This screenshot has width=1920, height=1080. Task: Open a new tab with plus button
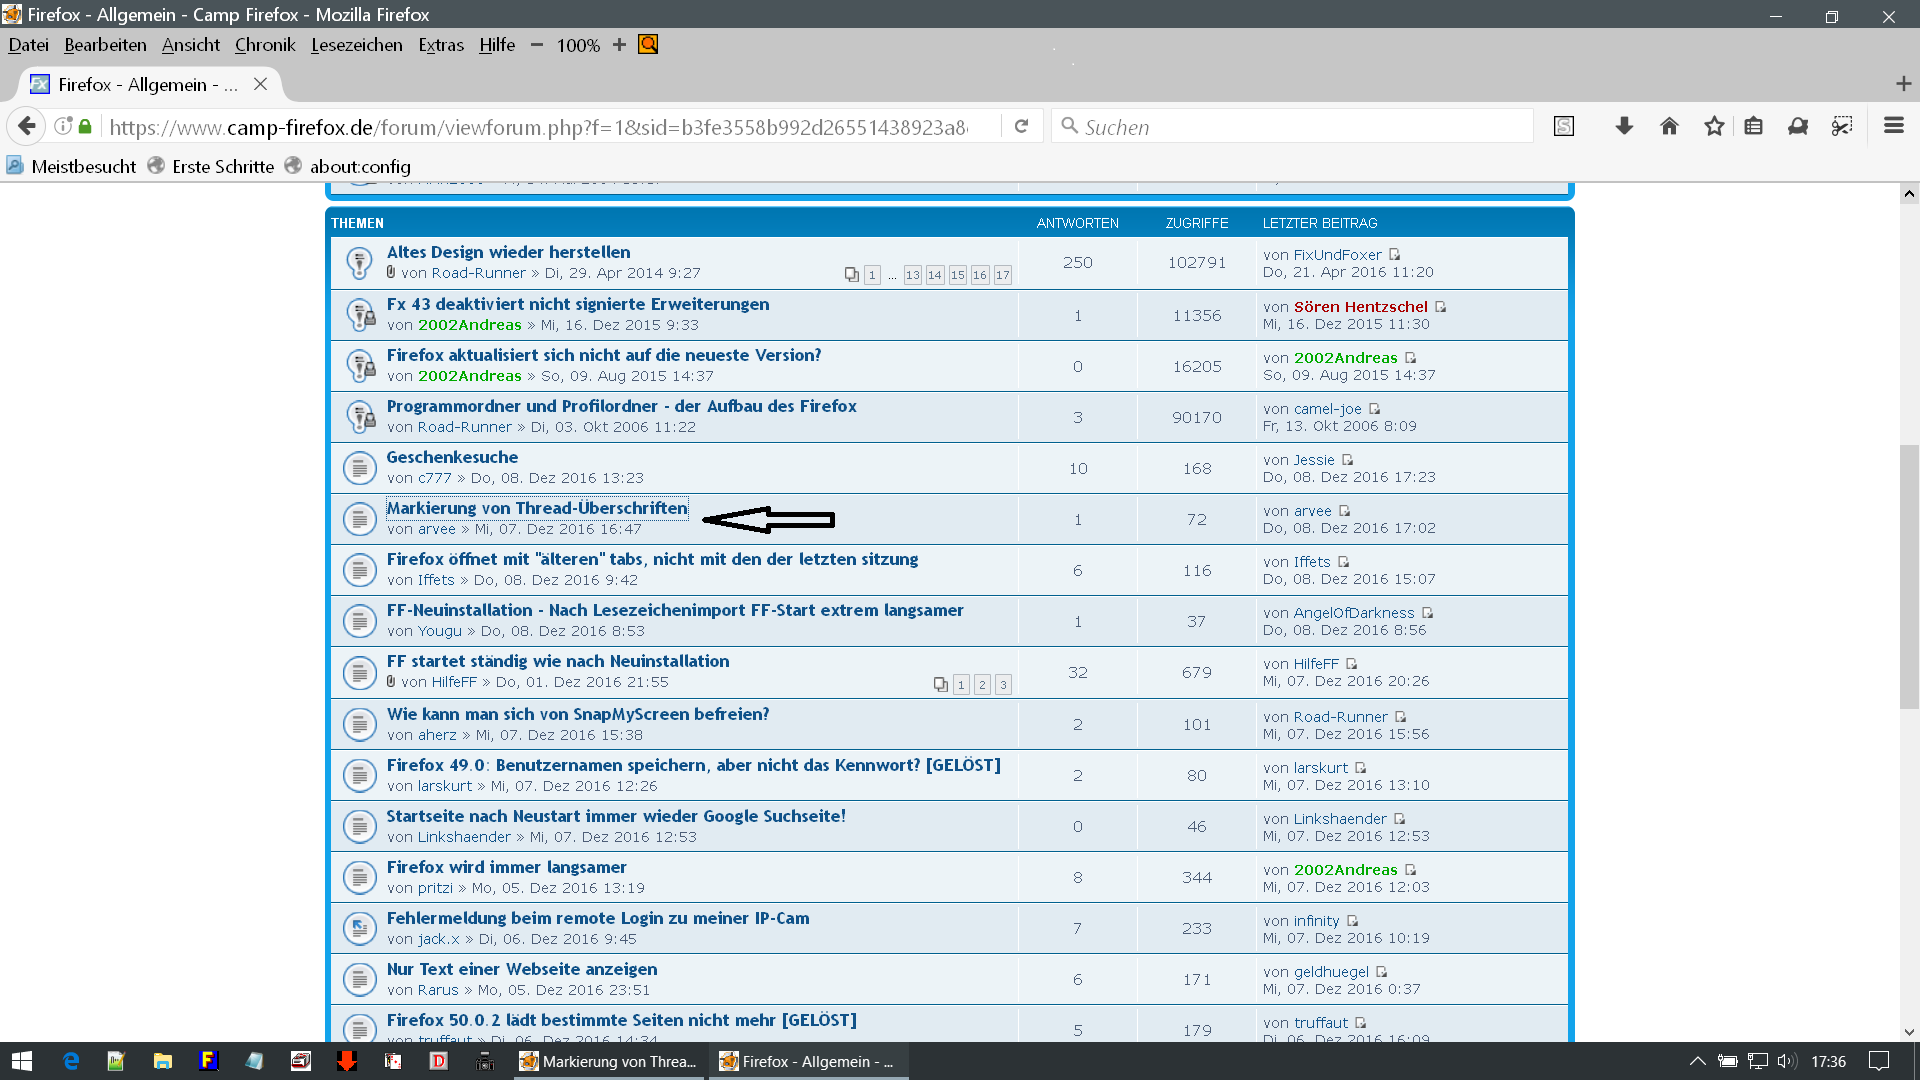tap(1903, 84)
